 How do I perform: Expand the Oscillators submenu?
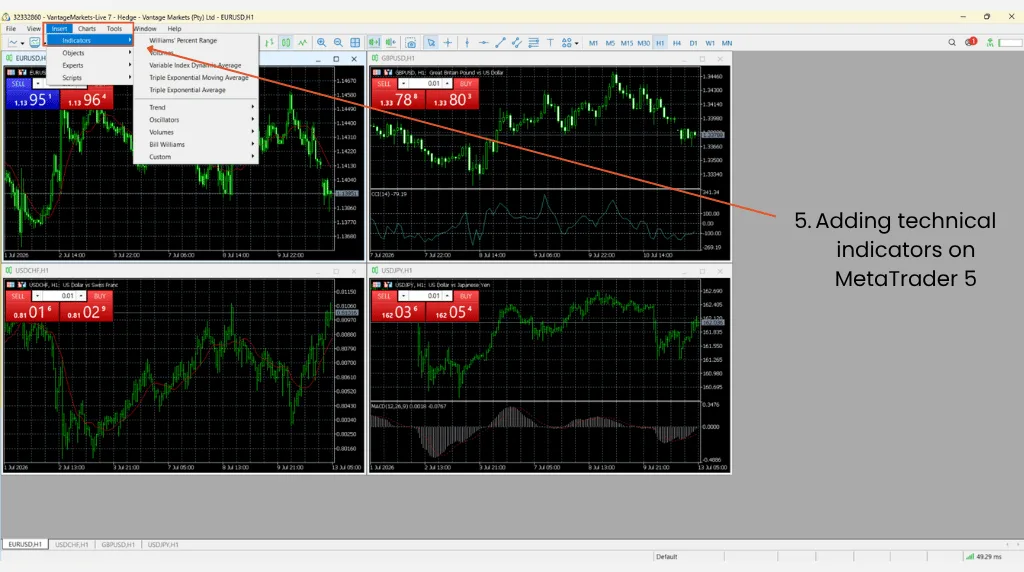click(196, 119)
